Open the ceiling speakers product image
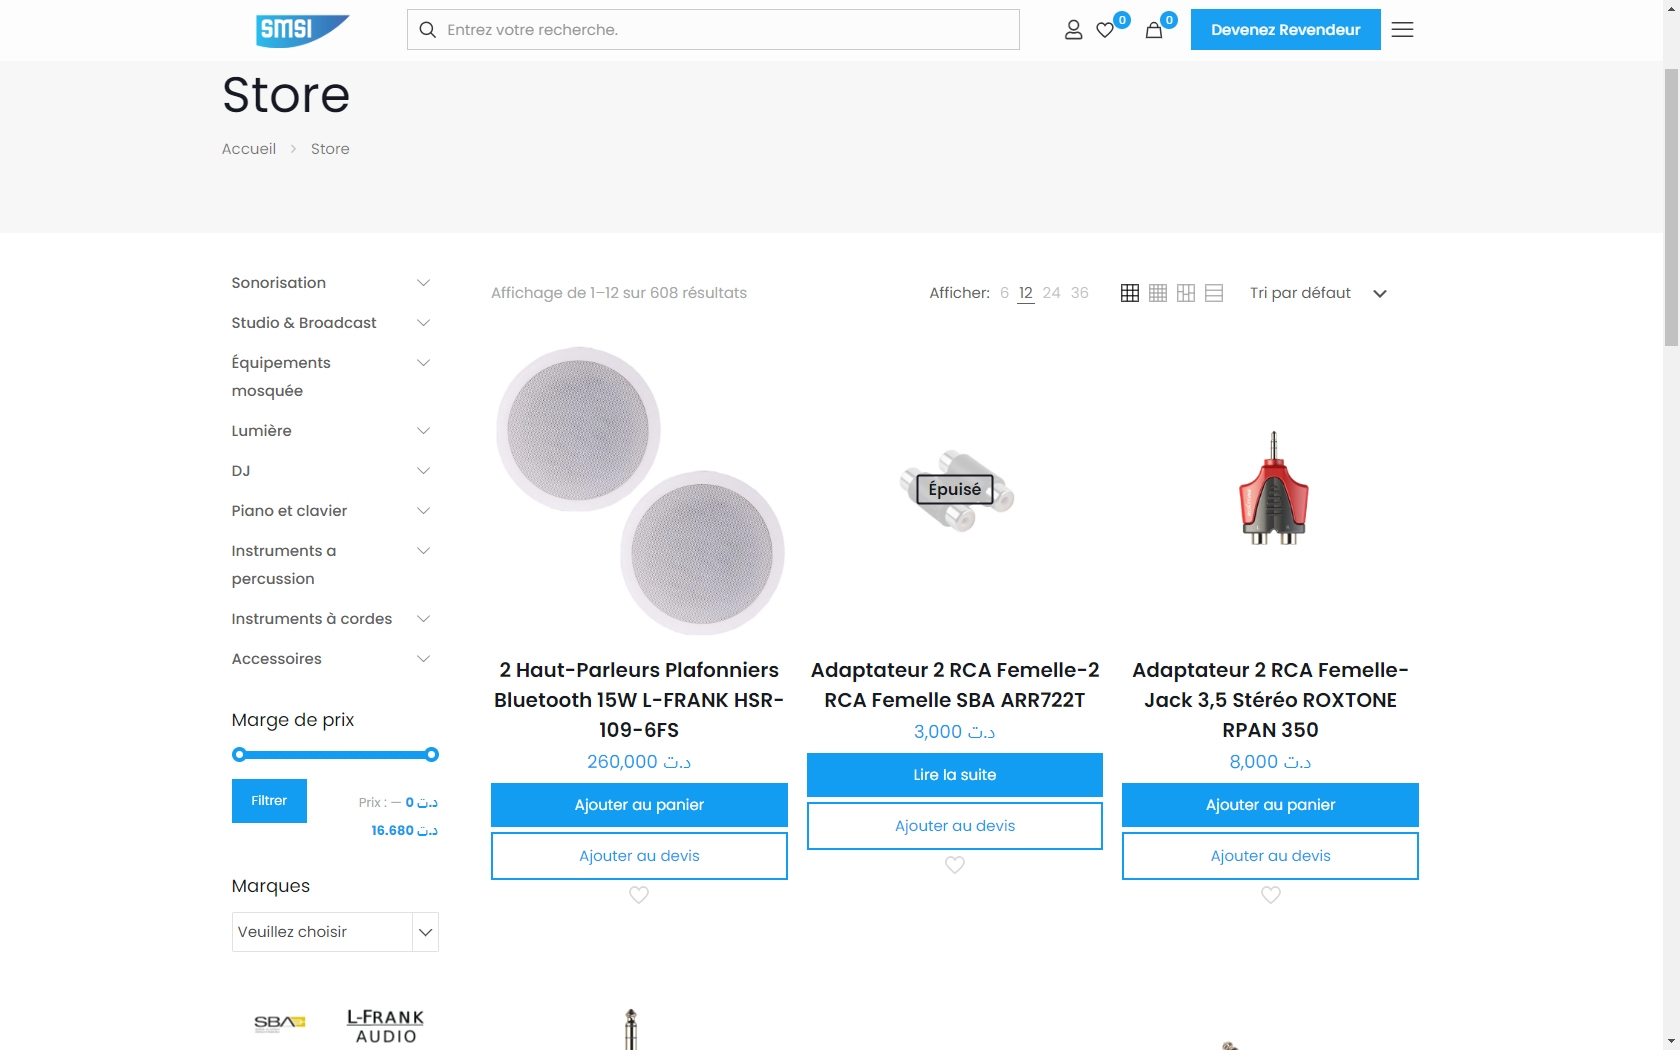 tap(639, 491)
